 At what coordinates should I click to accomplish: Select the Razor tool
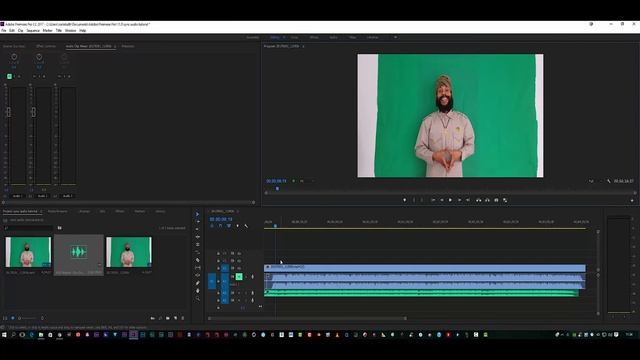198,260
